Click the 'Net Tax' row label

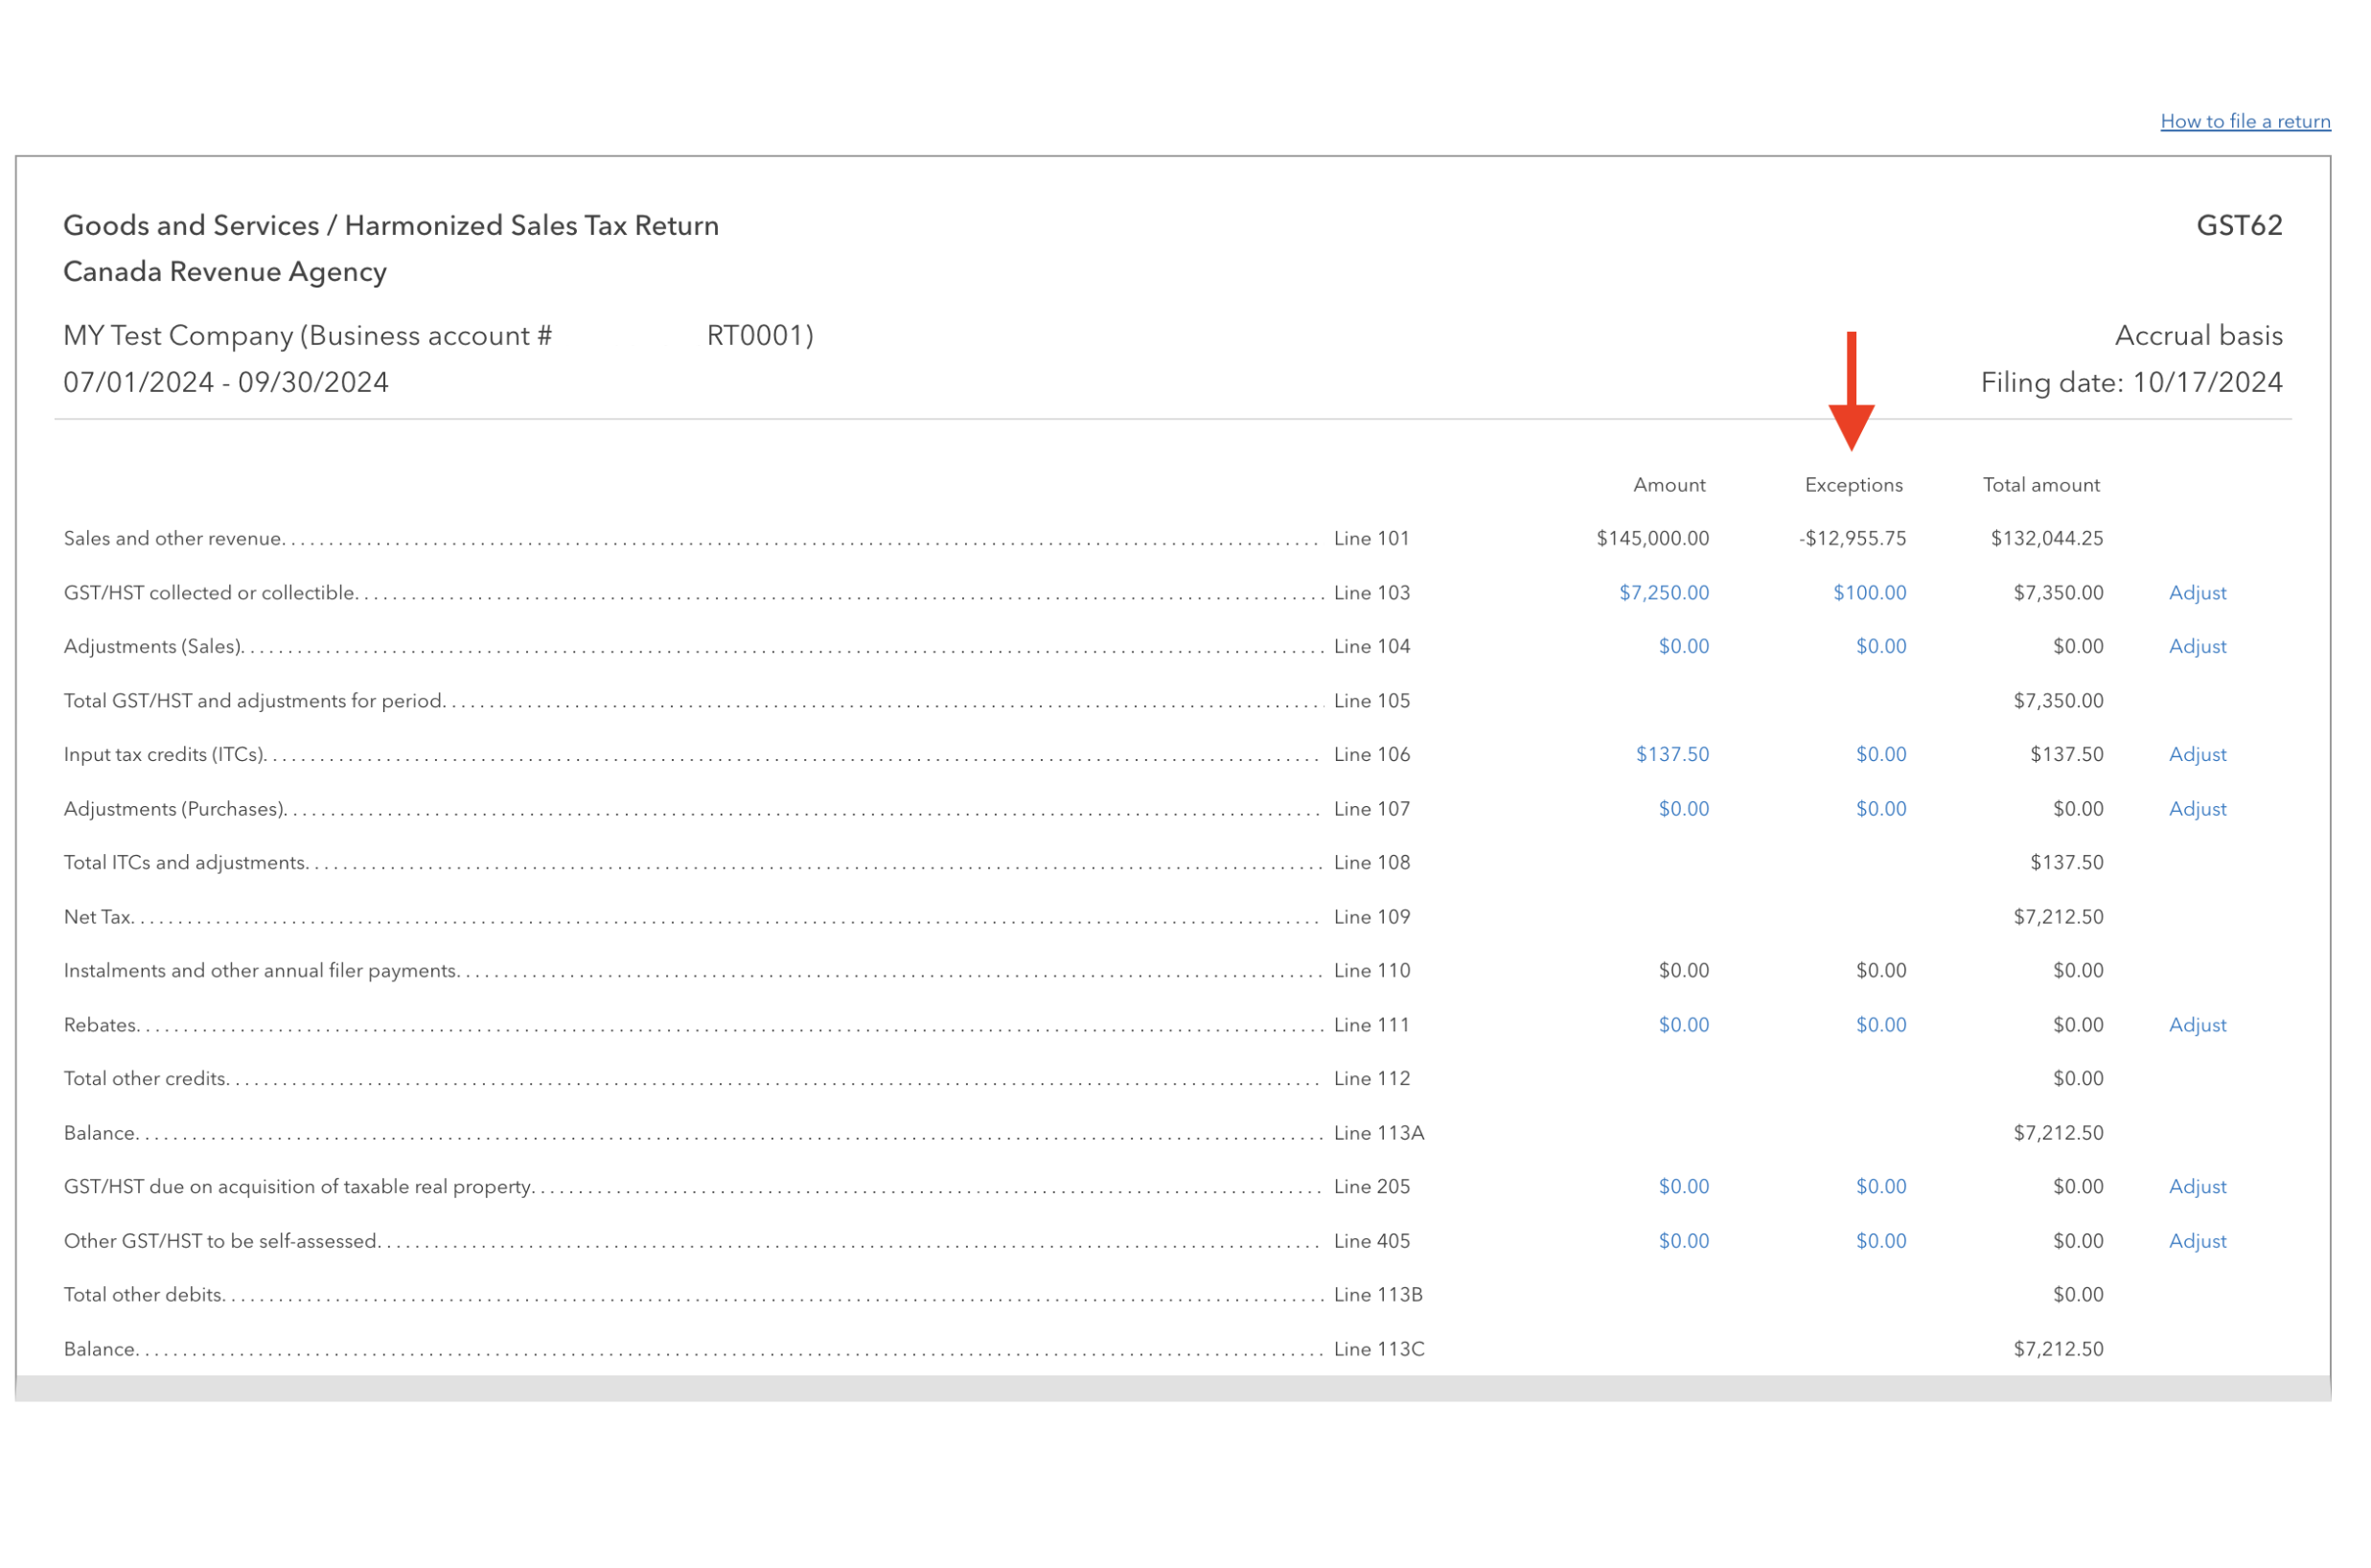pyautogui.click(x=98, y=917)
